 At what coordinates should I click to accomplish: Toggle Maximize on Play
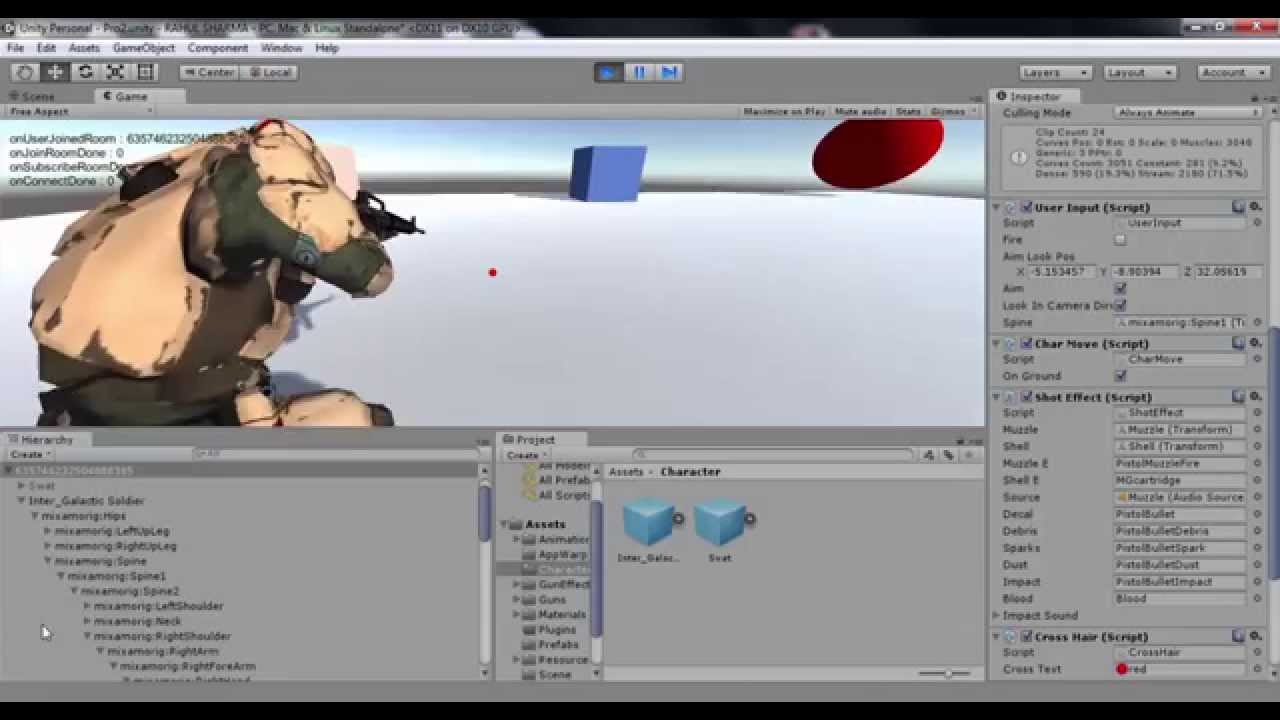coord(784,111)
